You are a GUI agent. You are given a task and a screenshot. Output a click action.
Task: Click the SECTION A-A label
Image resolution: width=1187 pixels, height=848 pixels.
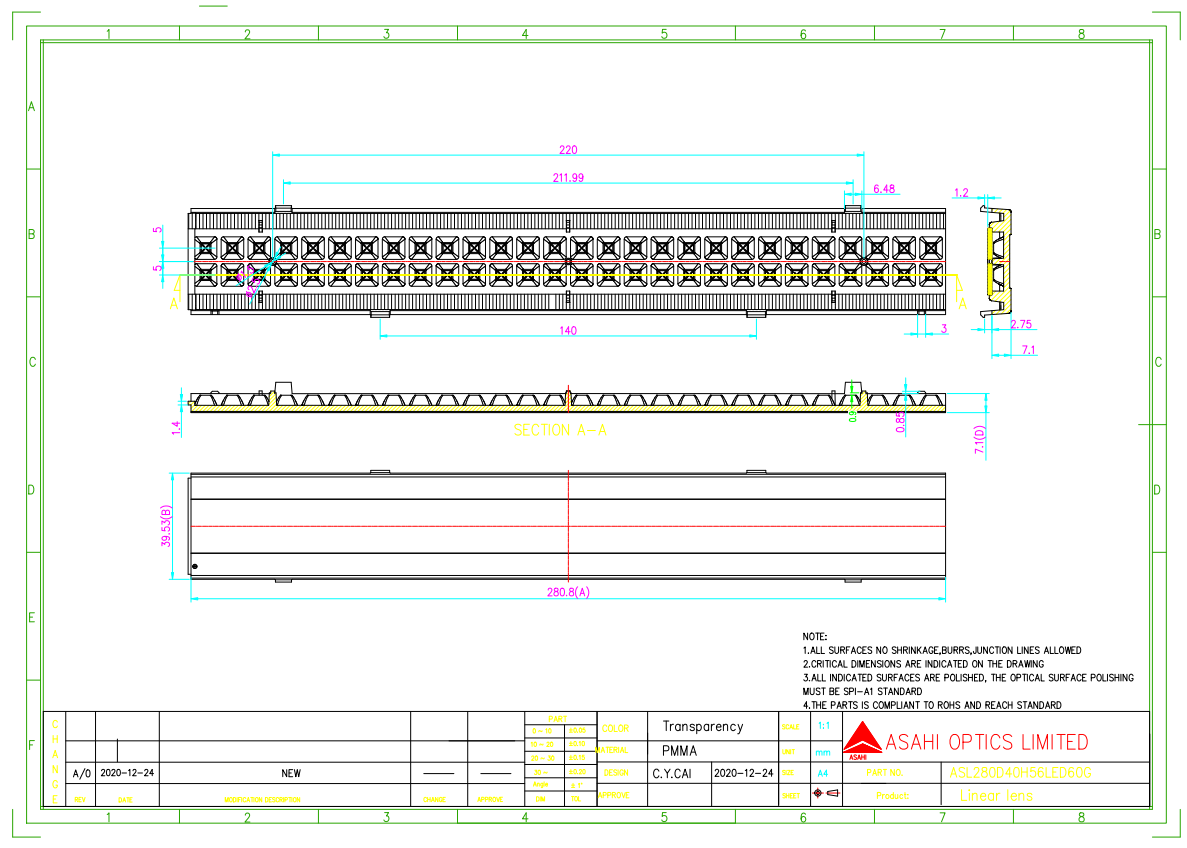coord(560,430)
